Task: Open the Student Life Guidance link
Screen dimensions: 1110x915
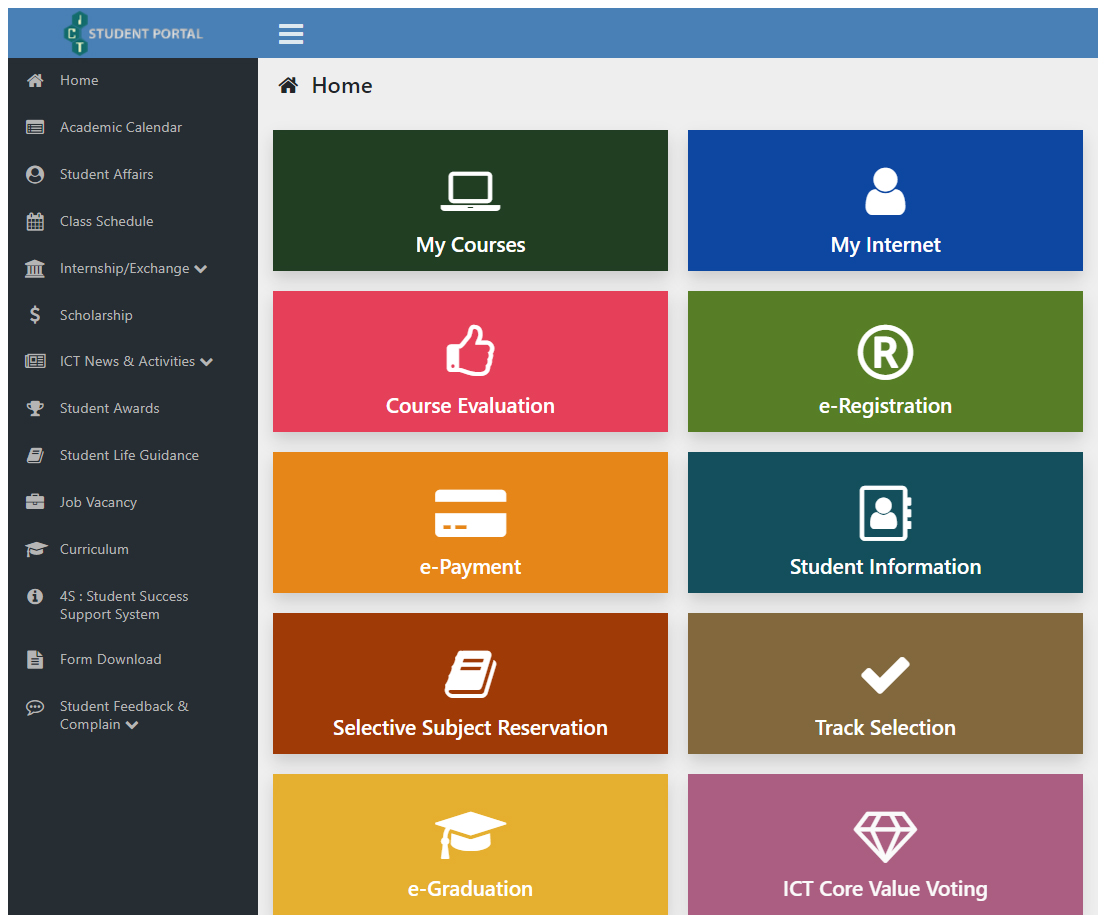Action: point(129,455)
